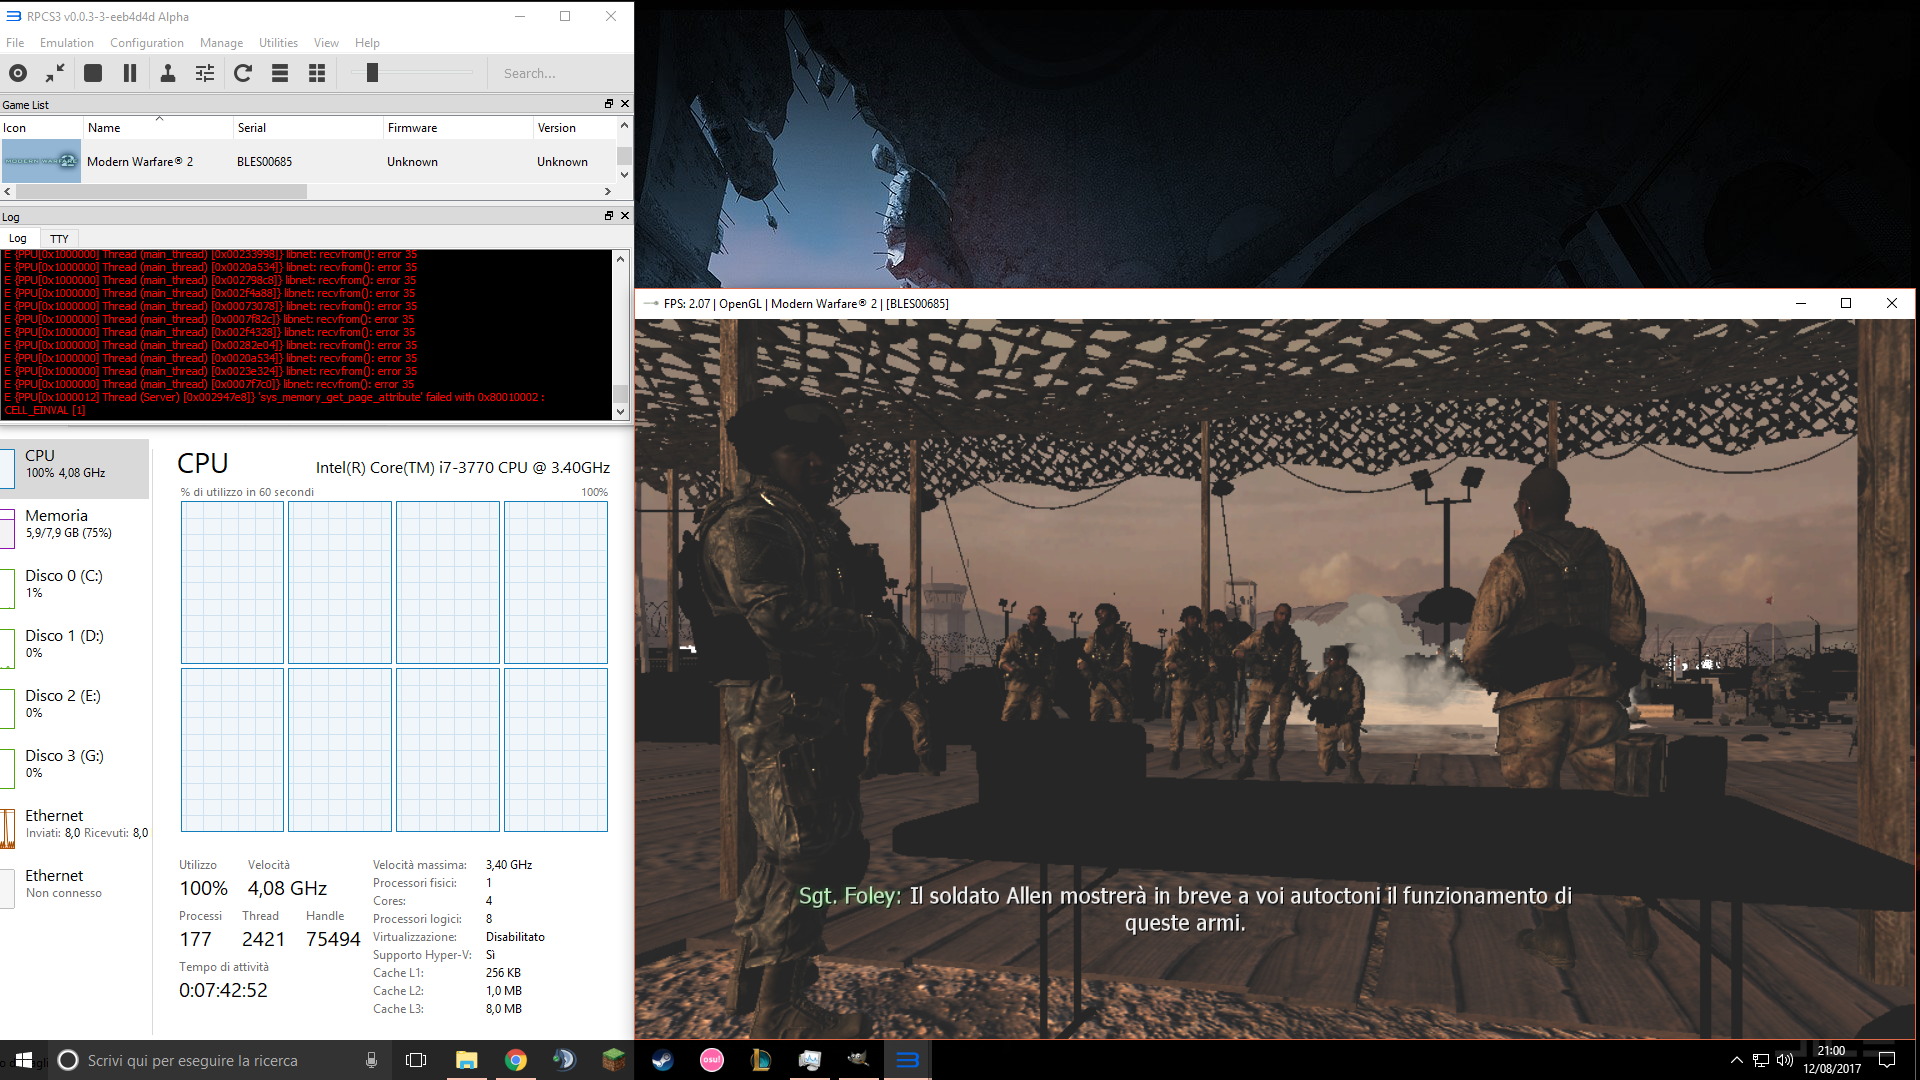1920x1080 pixels.
Task: Adjust the game list icon size slider
Action: coord(372,73)
